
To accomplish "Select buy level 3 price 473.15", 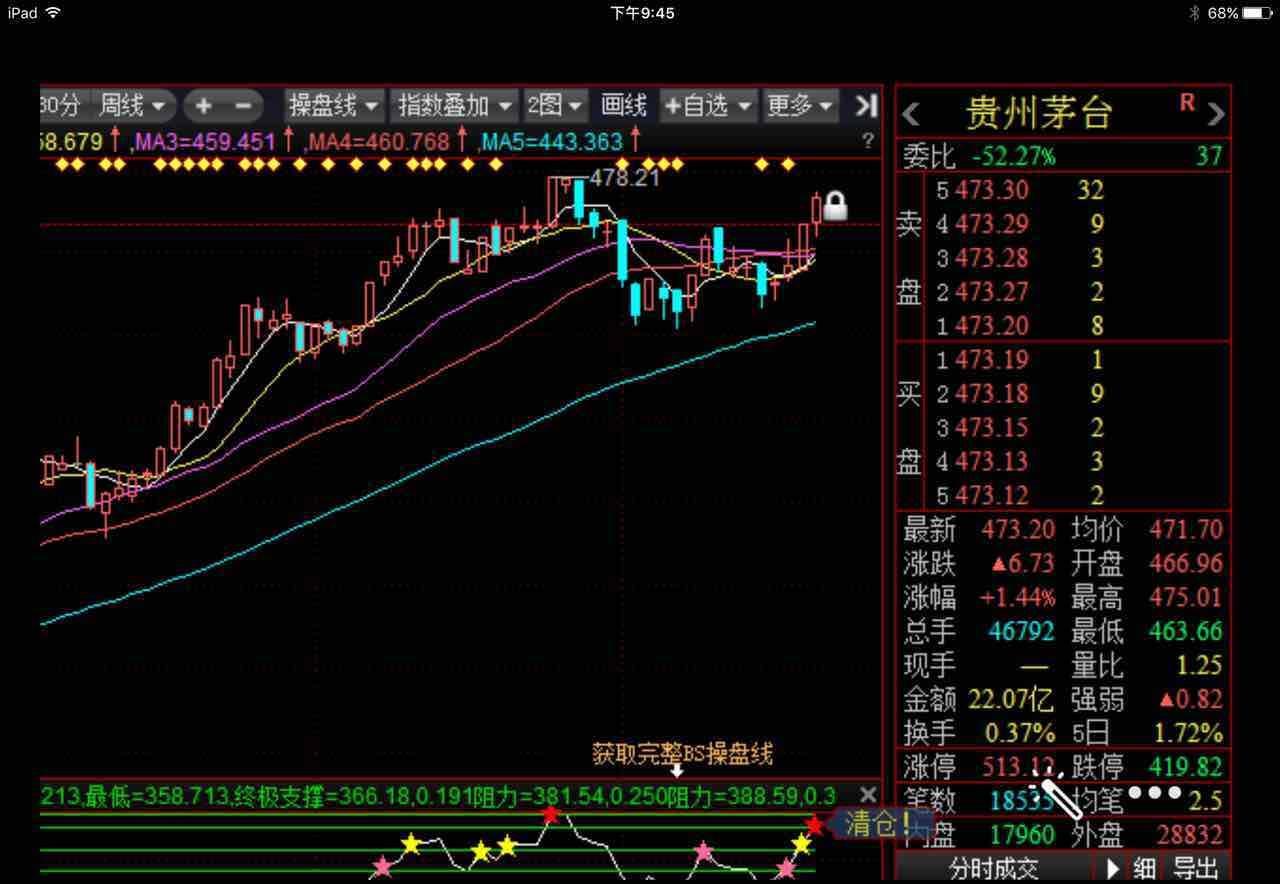I will coord(991,428).
